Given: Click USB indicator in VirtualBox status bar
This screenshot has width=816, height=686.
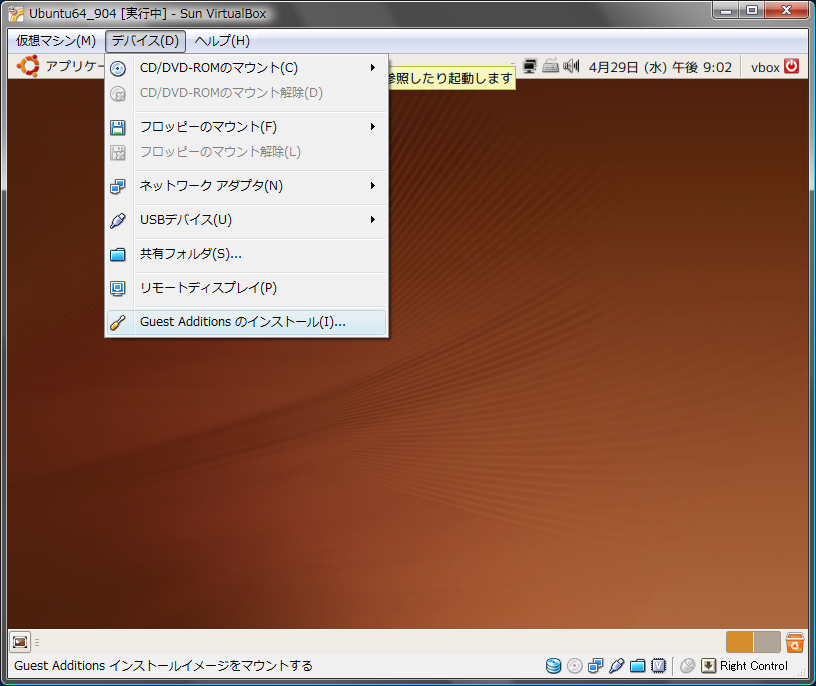Looking at the screenshot, I should [616, 666].
